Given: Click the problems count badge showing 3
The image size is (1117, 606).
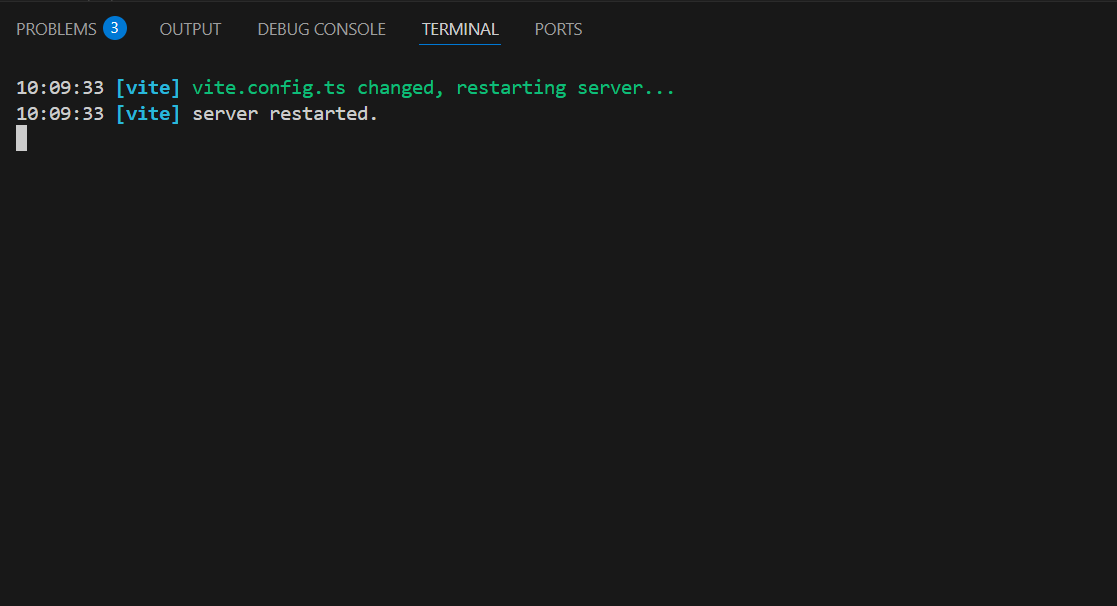Looking at the screenshot, I should [113, 28].
